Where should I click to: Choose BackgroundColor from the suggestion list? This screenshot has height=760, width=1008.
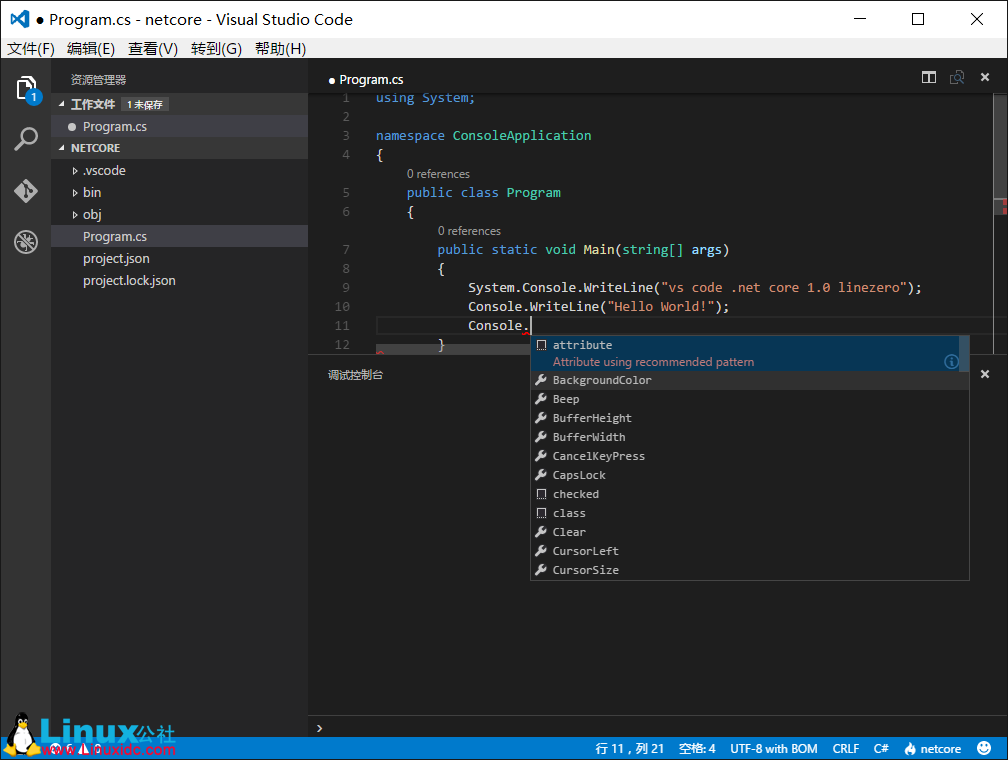[x=750, y=380]
